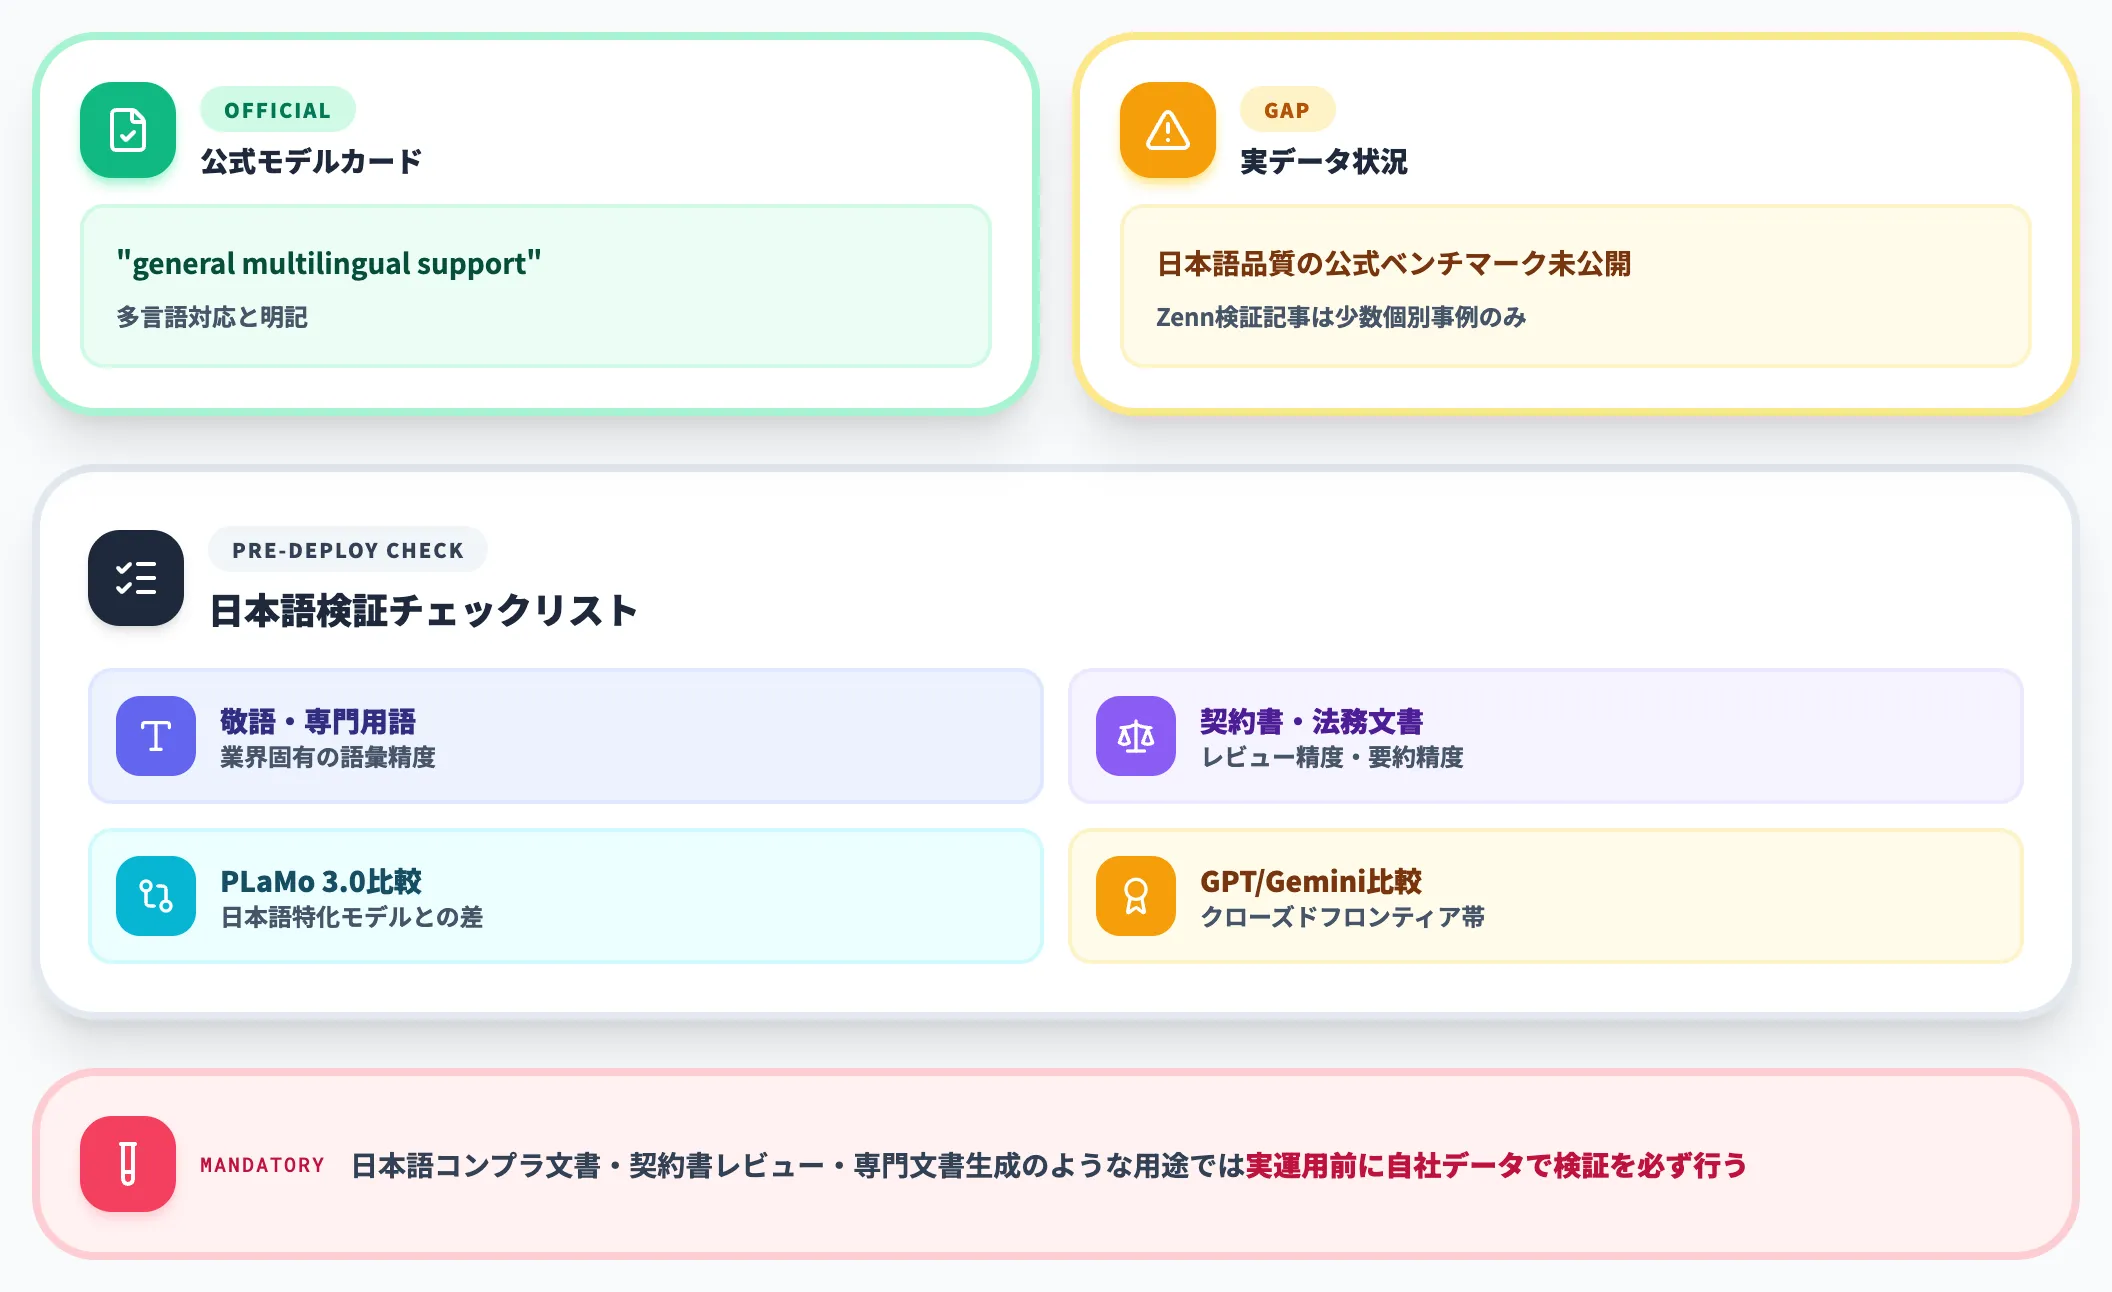This screenshot has width=2112, height=1292.
Task: Click クローズドフロンティア帯 subtitle
Action: pyautogui.click(x=1342, y=917)
